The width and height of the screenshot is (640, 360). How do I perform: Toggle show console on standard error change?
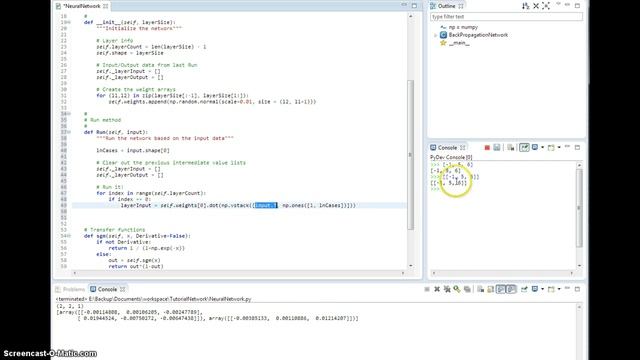point(511,289)
